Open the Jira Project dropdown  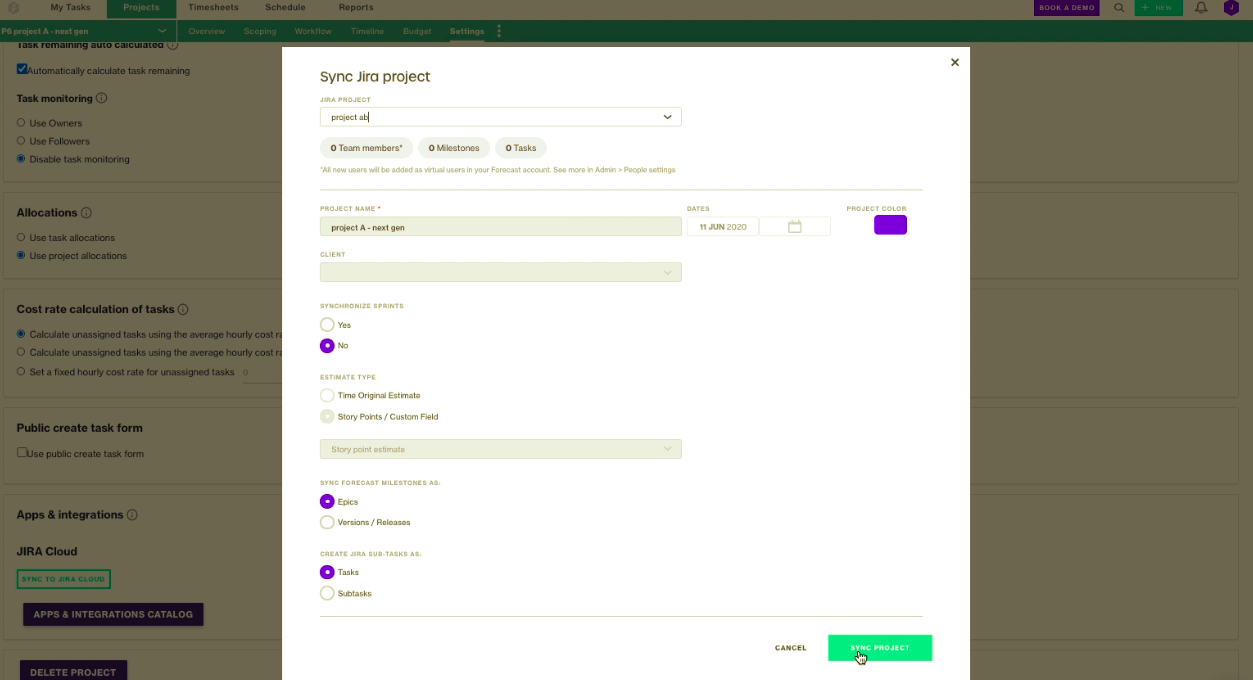tap(501, 117)
